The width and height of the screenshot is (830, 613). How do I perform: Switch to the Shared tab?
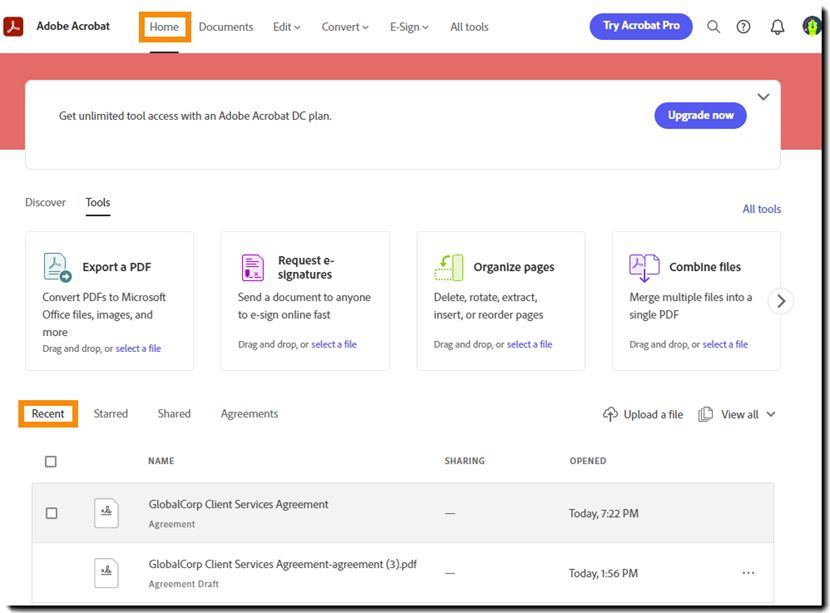(174, 413)
